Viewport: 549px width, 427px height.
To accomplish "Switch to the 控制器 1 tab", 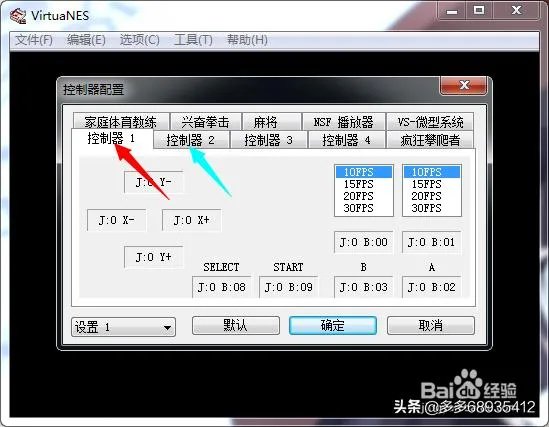I will 112,138.
